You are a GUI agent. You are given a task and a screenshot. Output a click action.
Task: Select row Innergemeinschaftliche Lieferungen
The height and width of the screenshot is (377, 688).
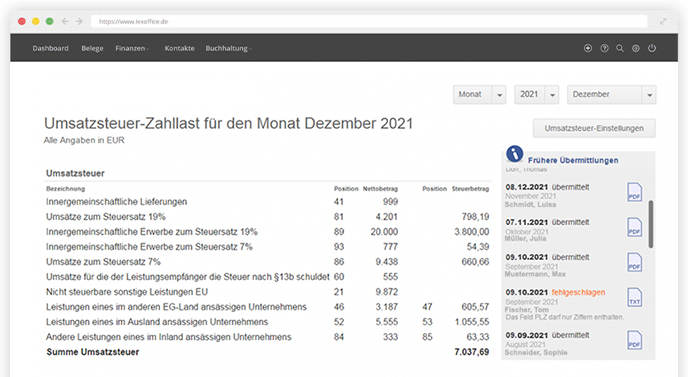[x=268, y=202]
